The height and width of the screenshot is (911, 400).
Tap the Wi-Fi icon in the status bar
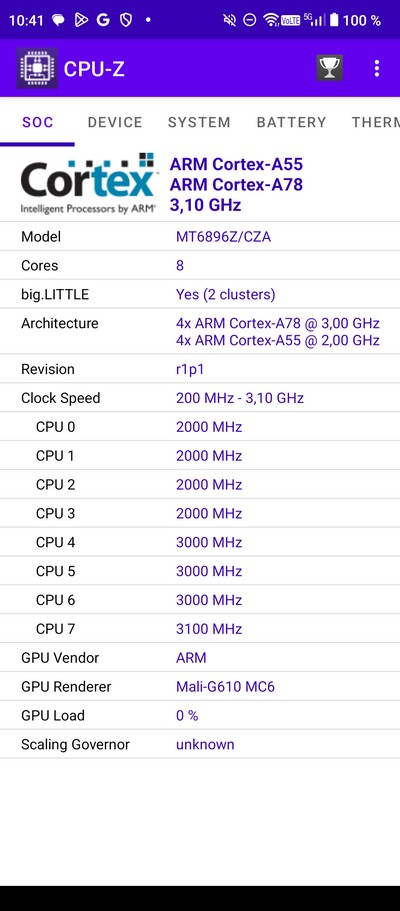point(270,20)
